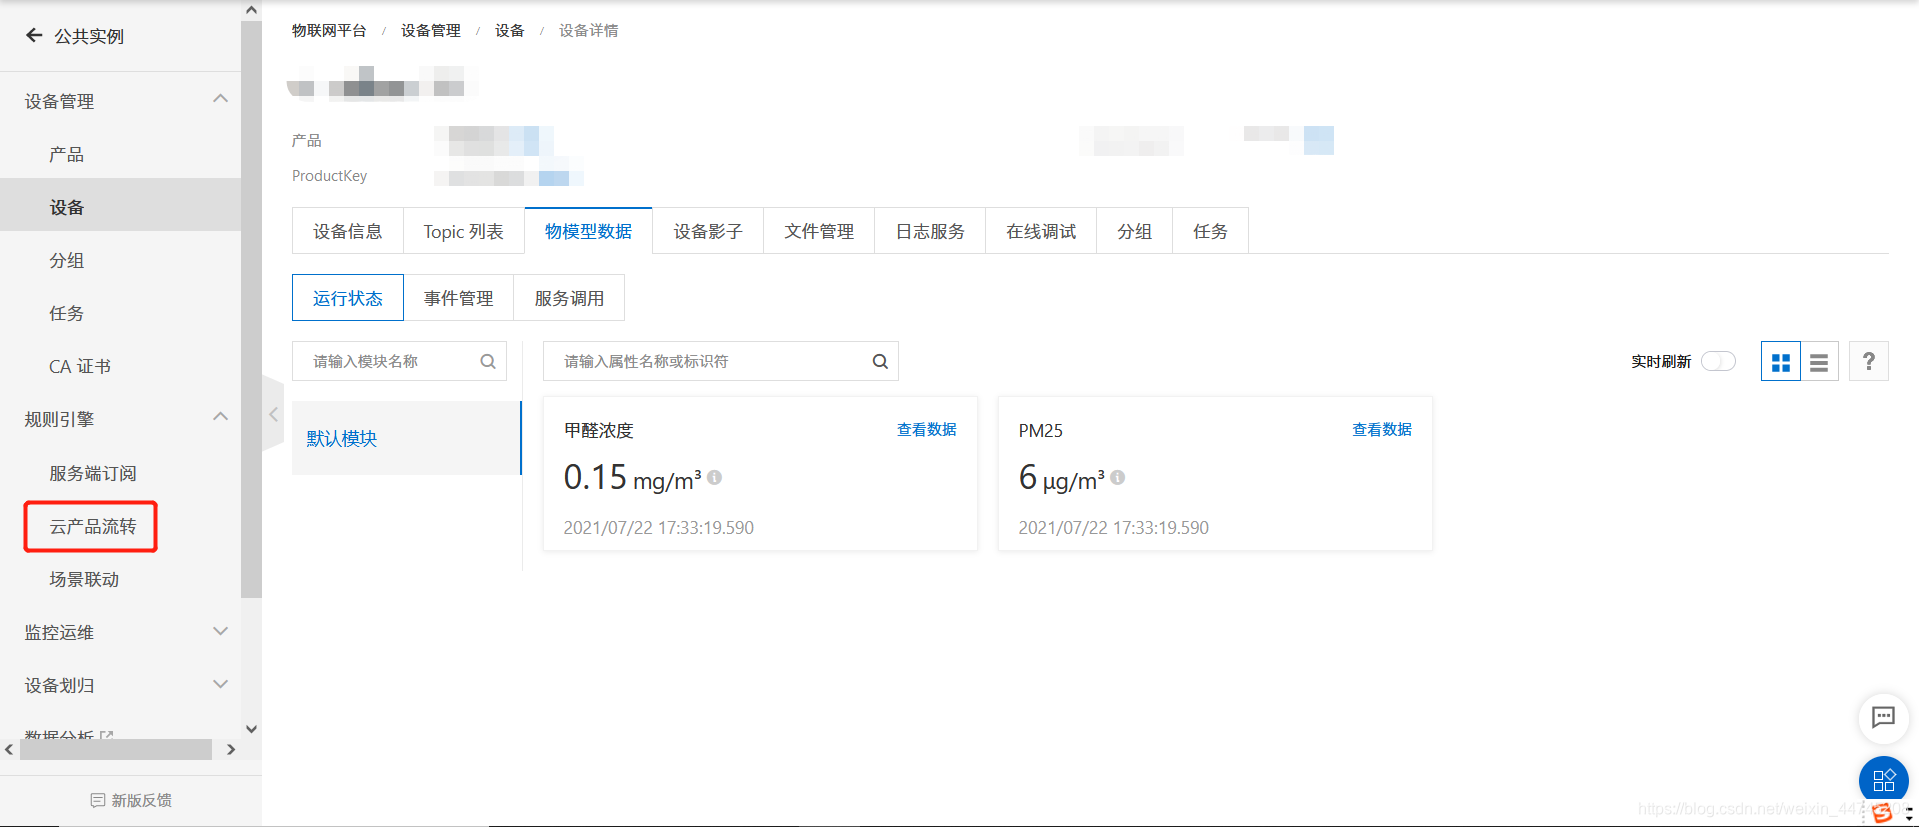Collapse the sidebar with the side arrow handle
Viewport: 1919px width, 827px height.
273,414
